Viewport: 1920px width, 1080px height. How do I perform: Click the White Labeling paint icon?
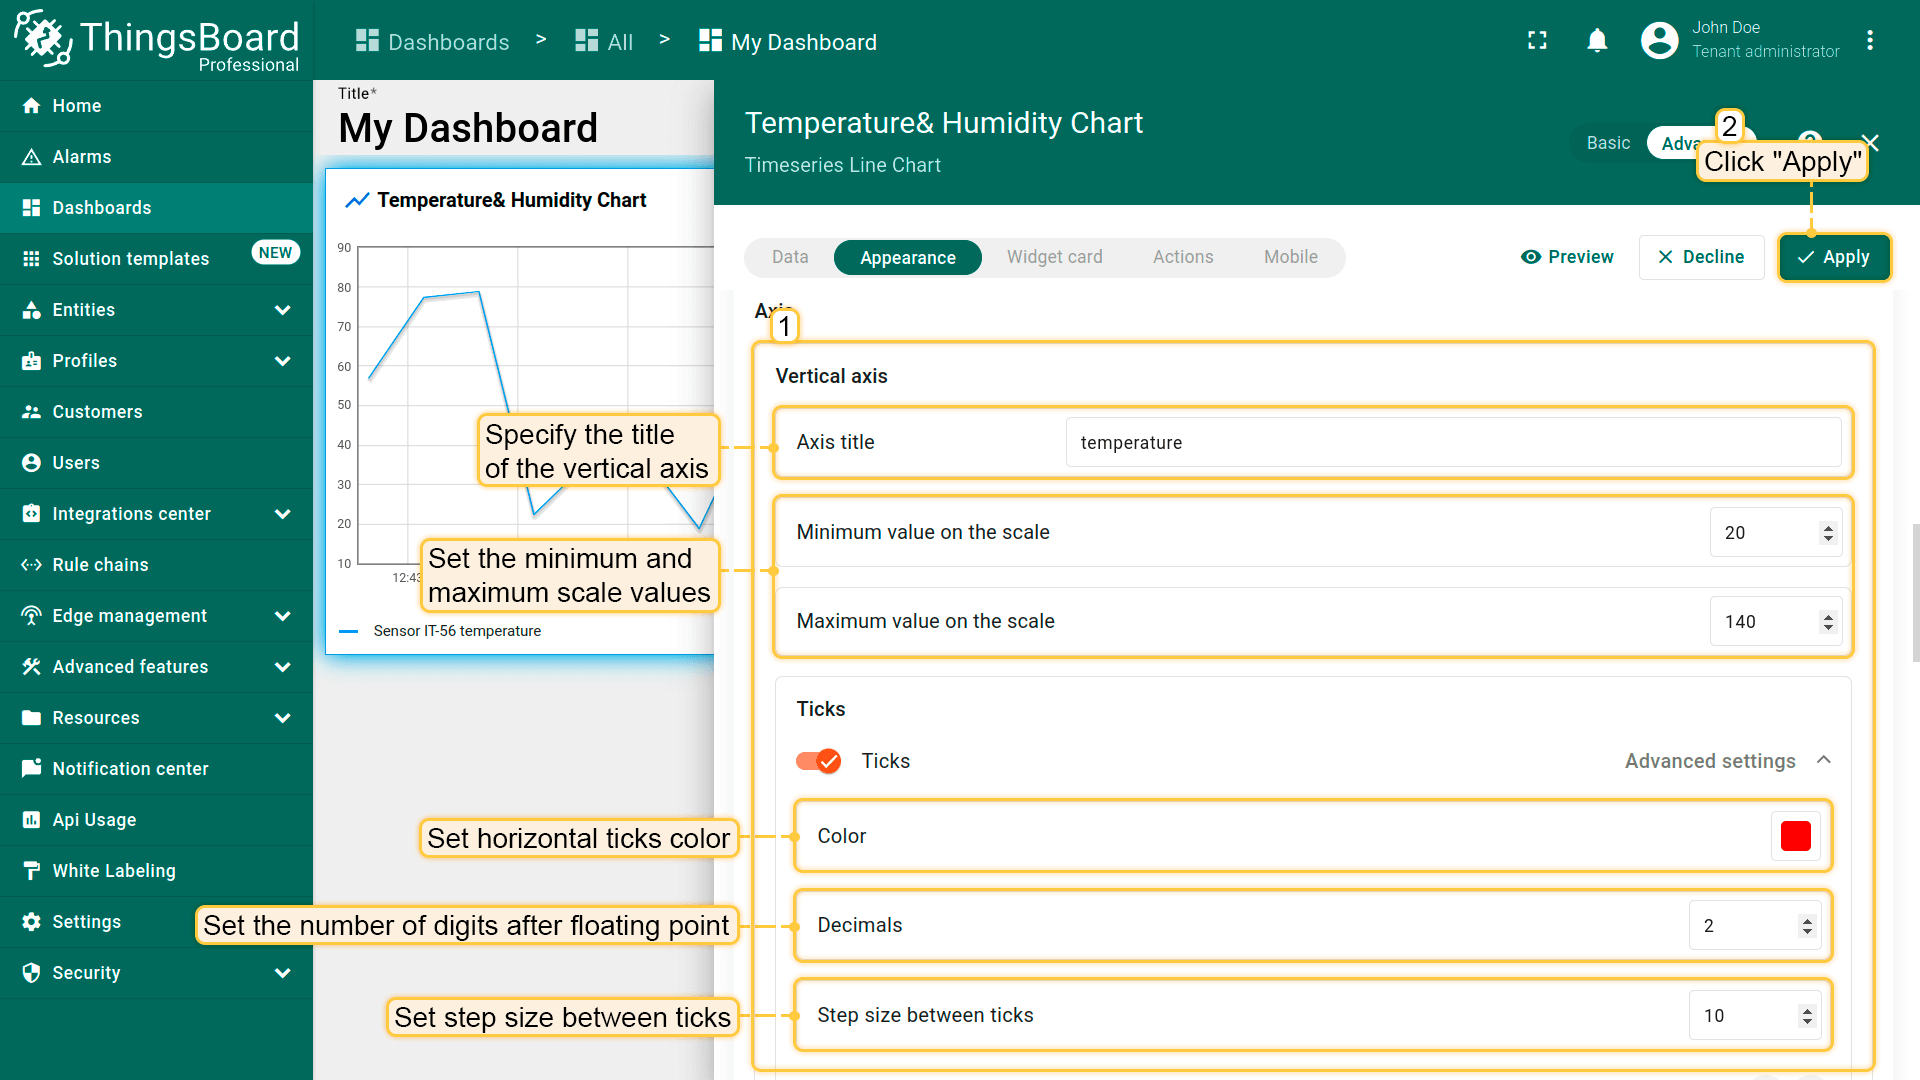tap(31, 871)
